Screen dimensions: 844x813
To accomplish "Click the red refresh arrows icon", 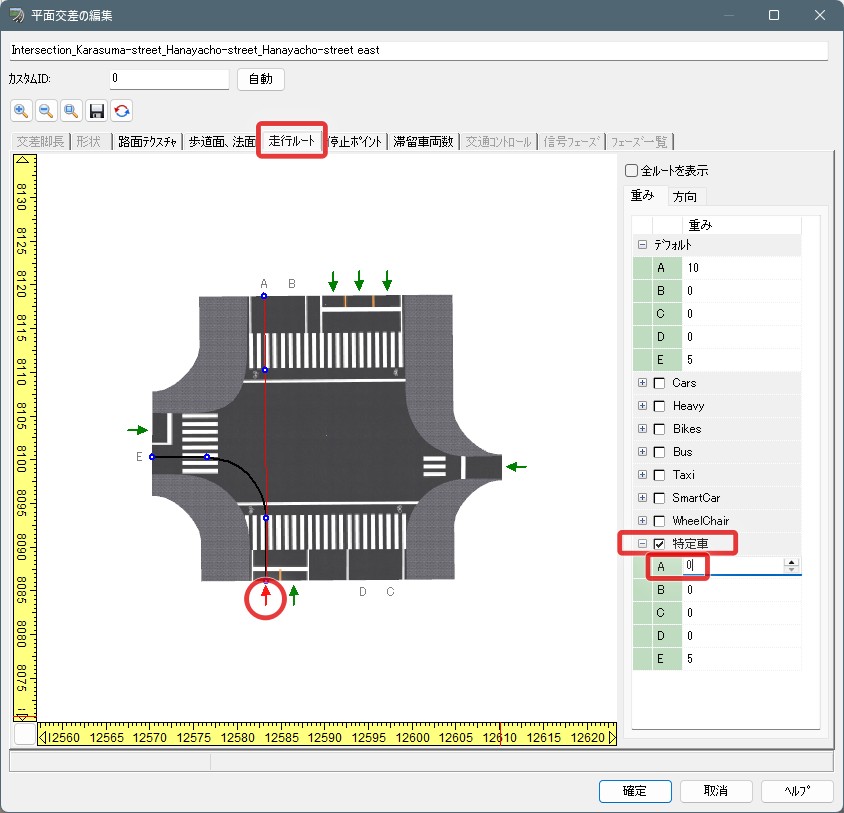I will click(122, 110).
